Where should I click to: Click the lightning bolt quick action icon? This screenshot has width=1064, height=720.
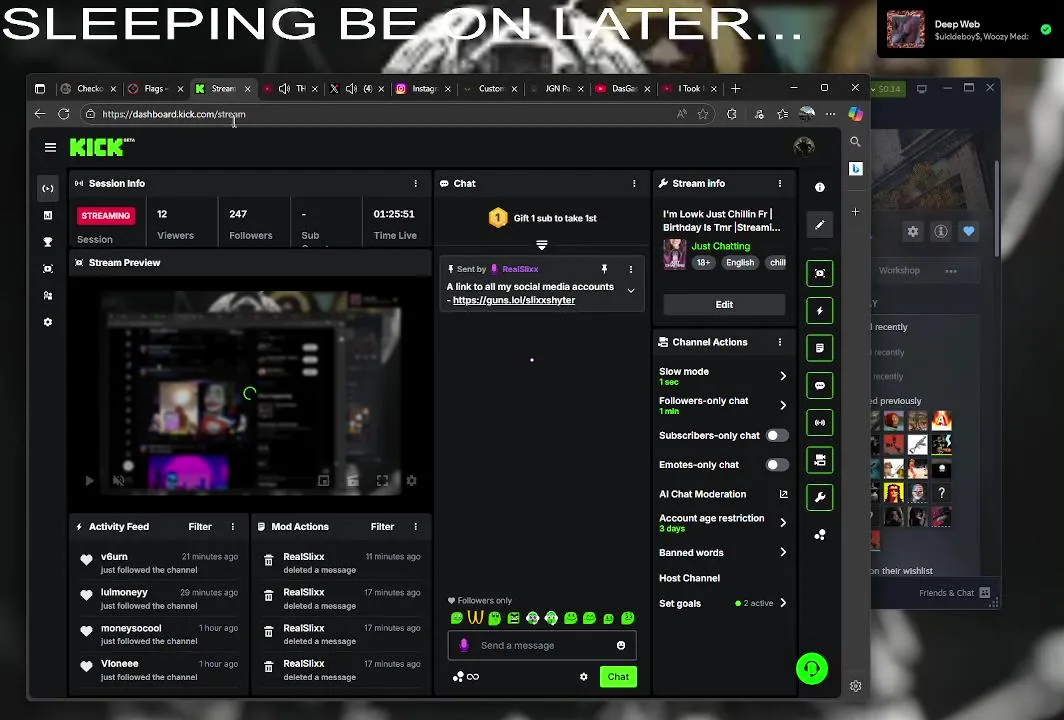pos(820,311)
